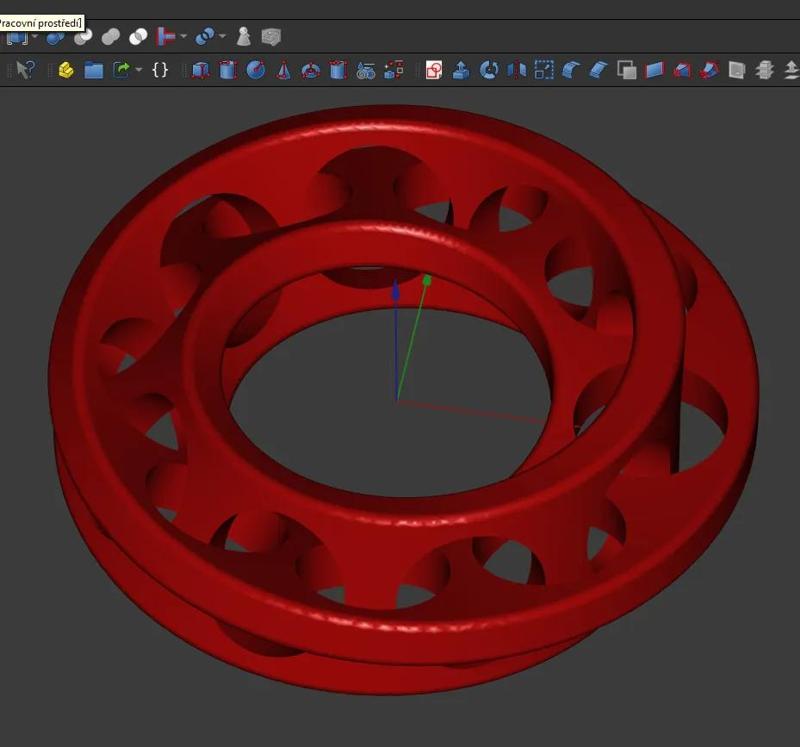Click the Join objects T-shaped icon
Screen dimensions: 800x747
click(166, 37)
